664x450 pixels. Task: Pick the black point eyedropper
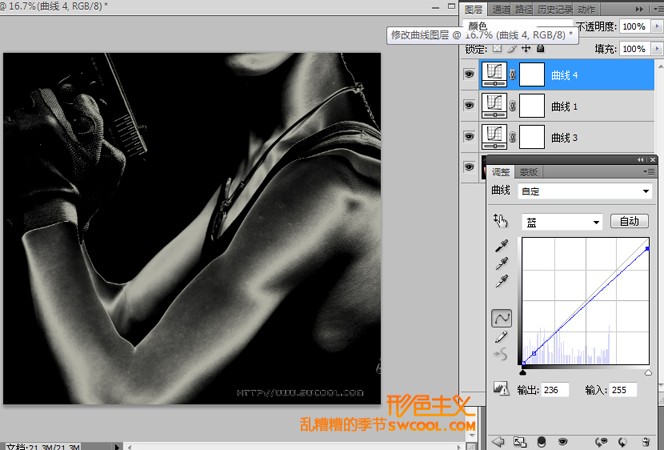pos(501,246)
